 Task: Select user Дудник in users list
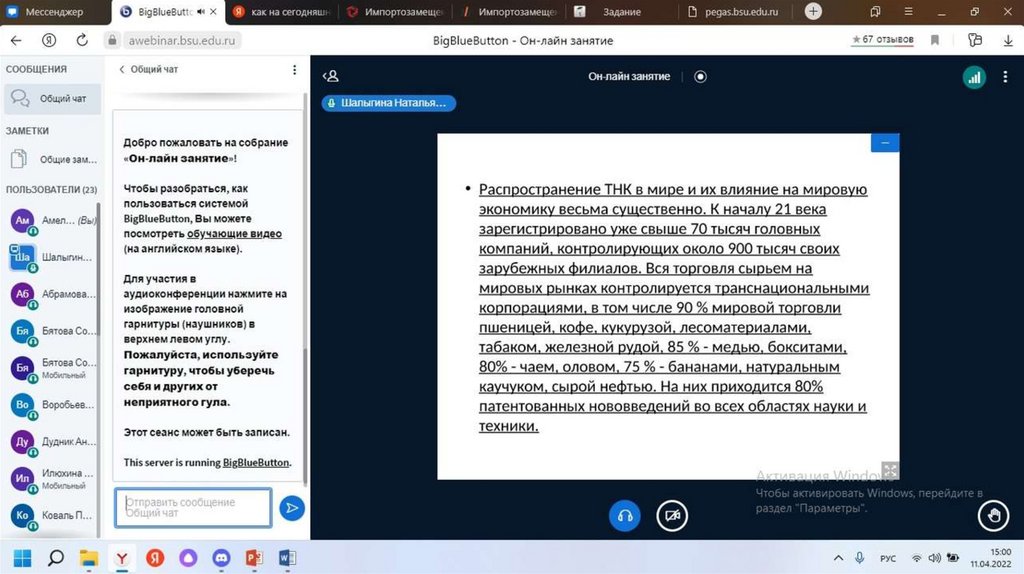click(52, 441)
